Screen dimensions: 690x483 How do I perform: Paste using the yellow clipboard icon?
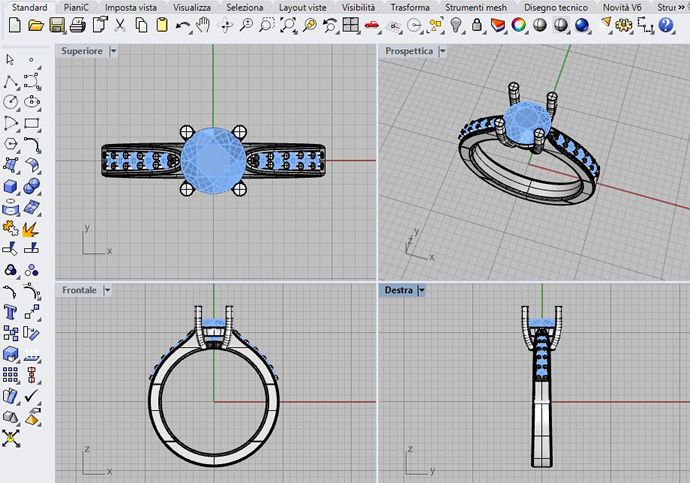(162, 26)
